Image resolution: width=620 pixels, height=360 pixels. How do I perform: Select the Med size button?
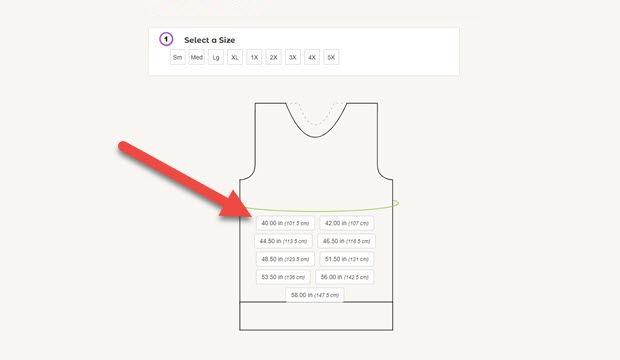coord(197,57)
